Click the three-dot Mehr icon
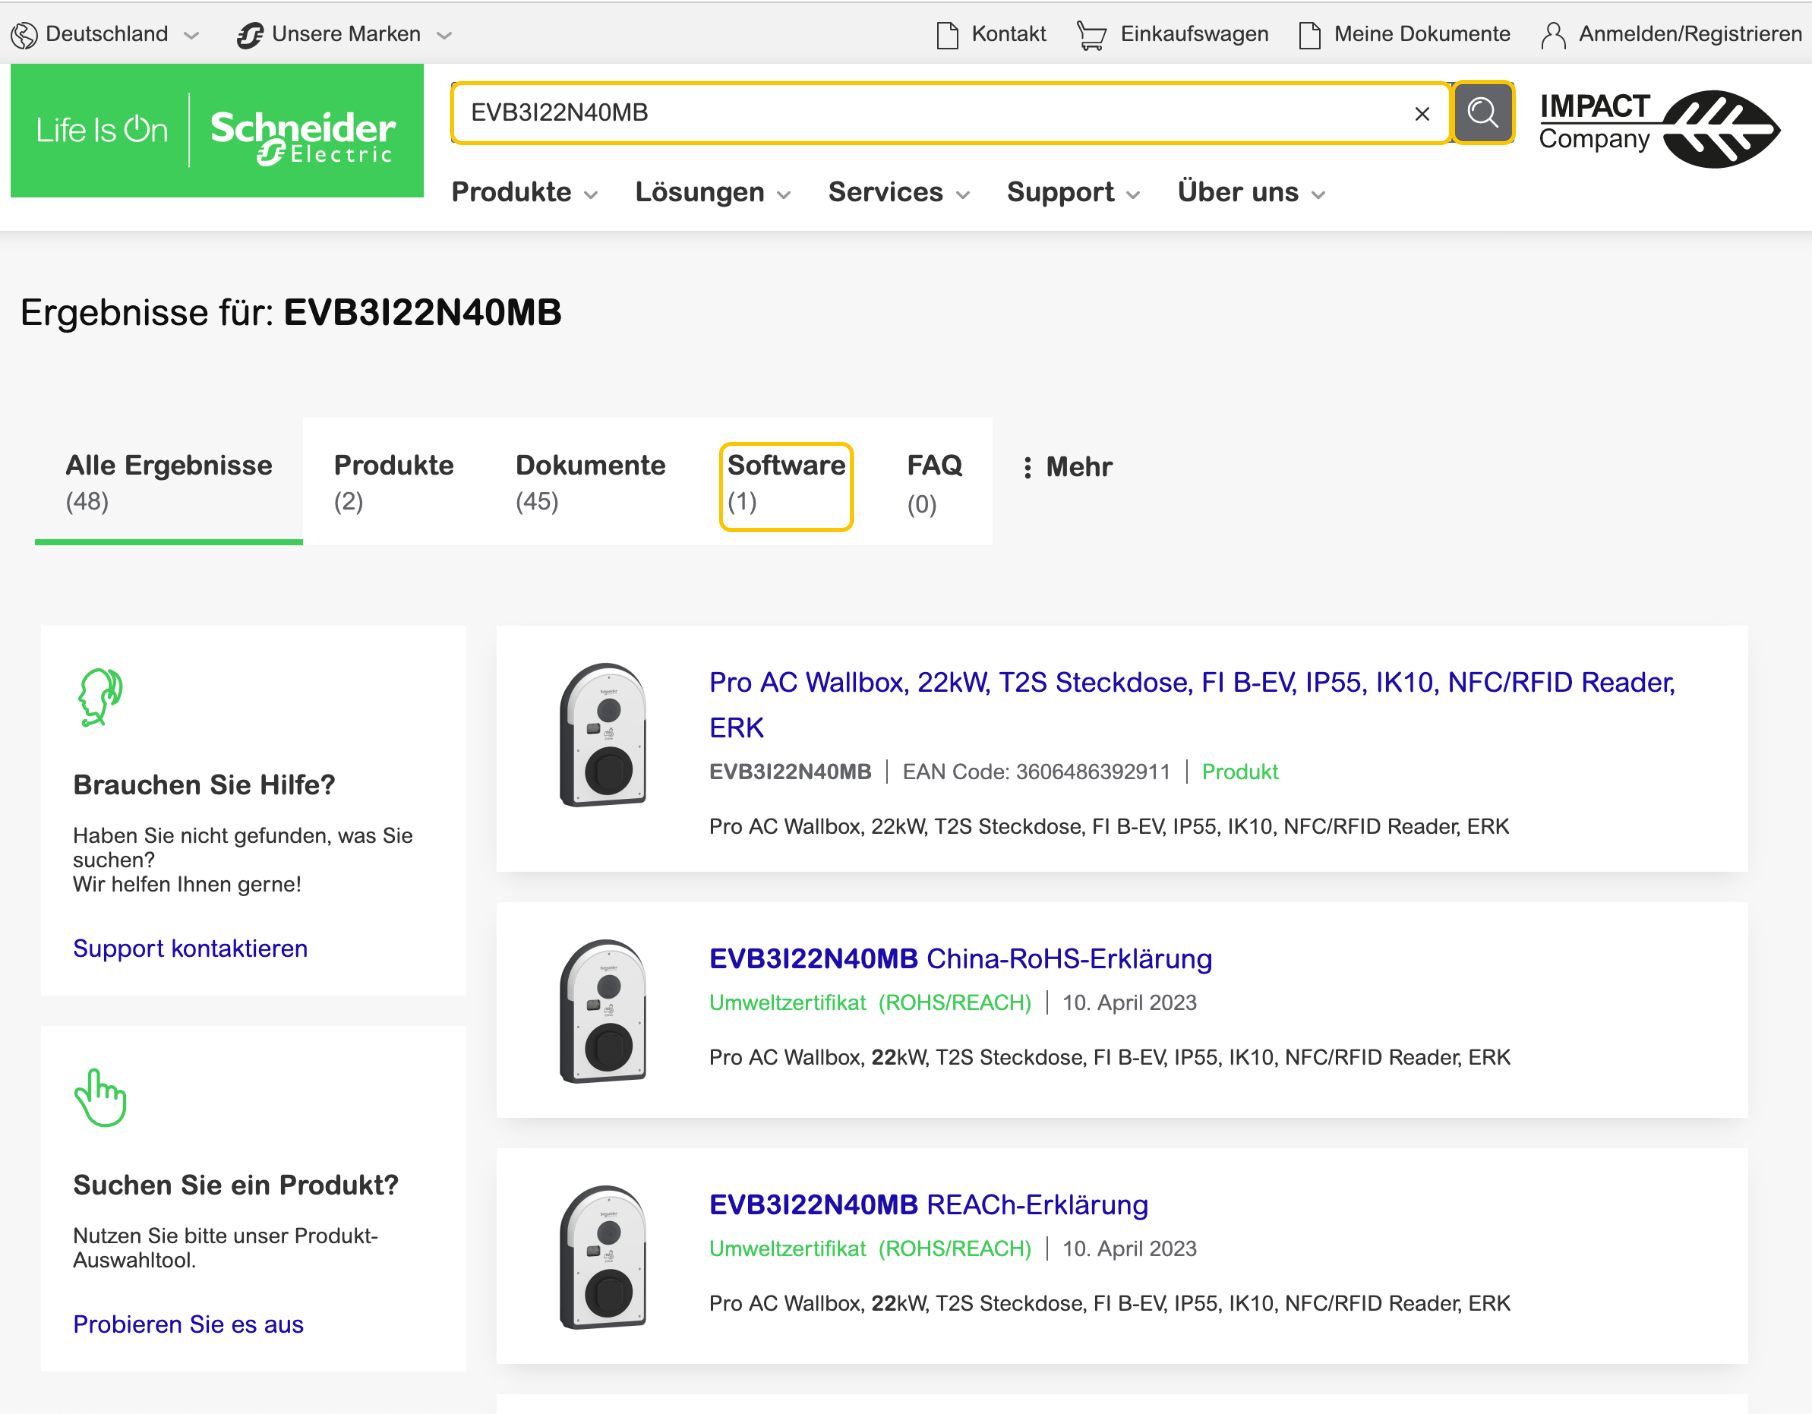This screenshot has width=1812, height=1414. (1028, 467)
